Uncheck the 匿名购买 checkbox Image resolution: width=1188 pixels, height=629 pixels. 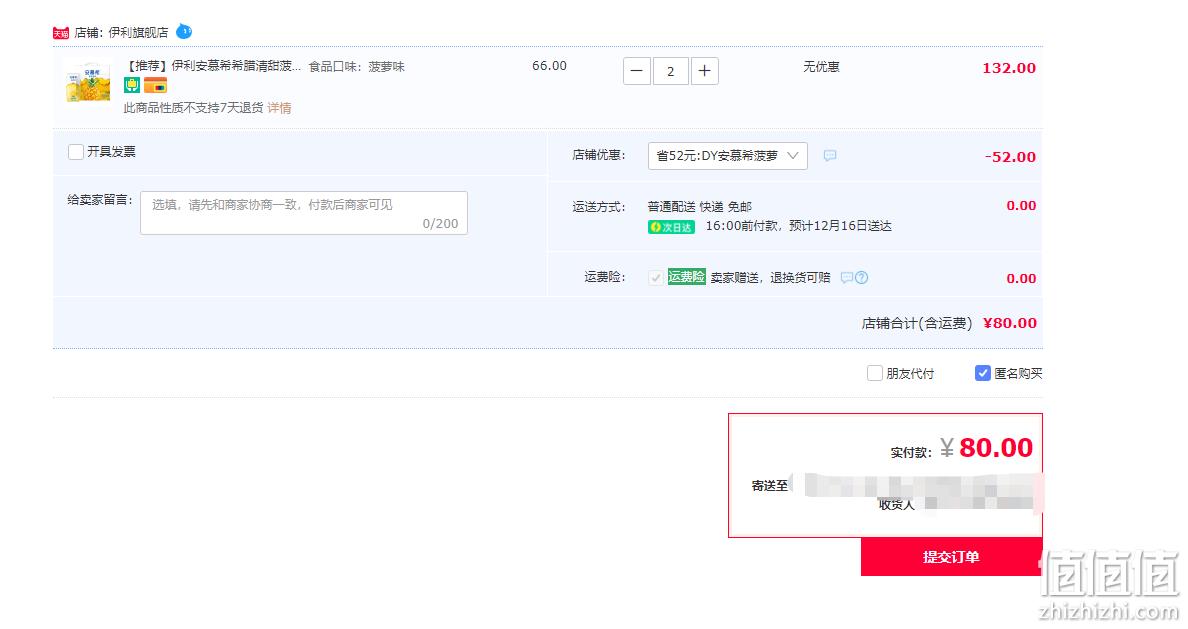(983, 373)
